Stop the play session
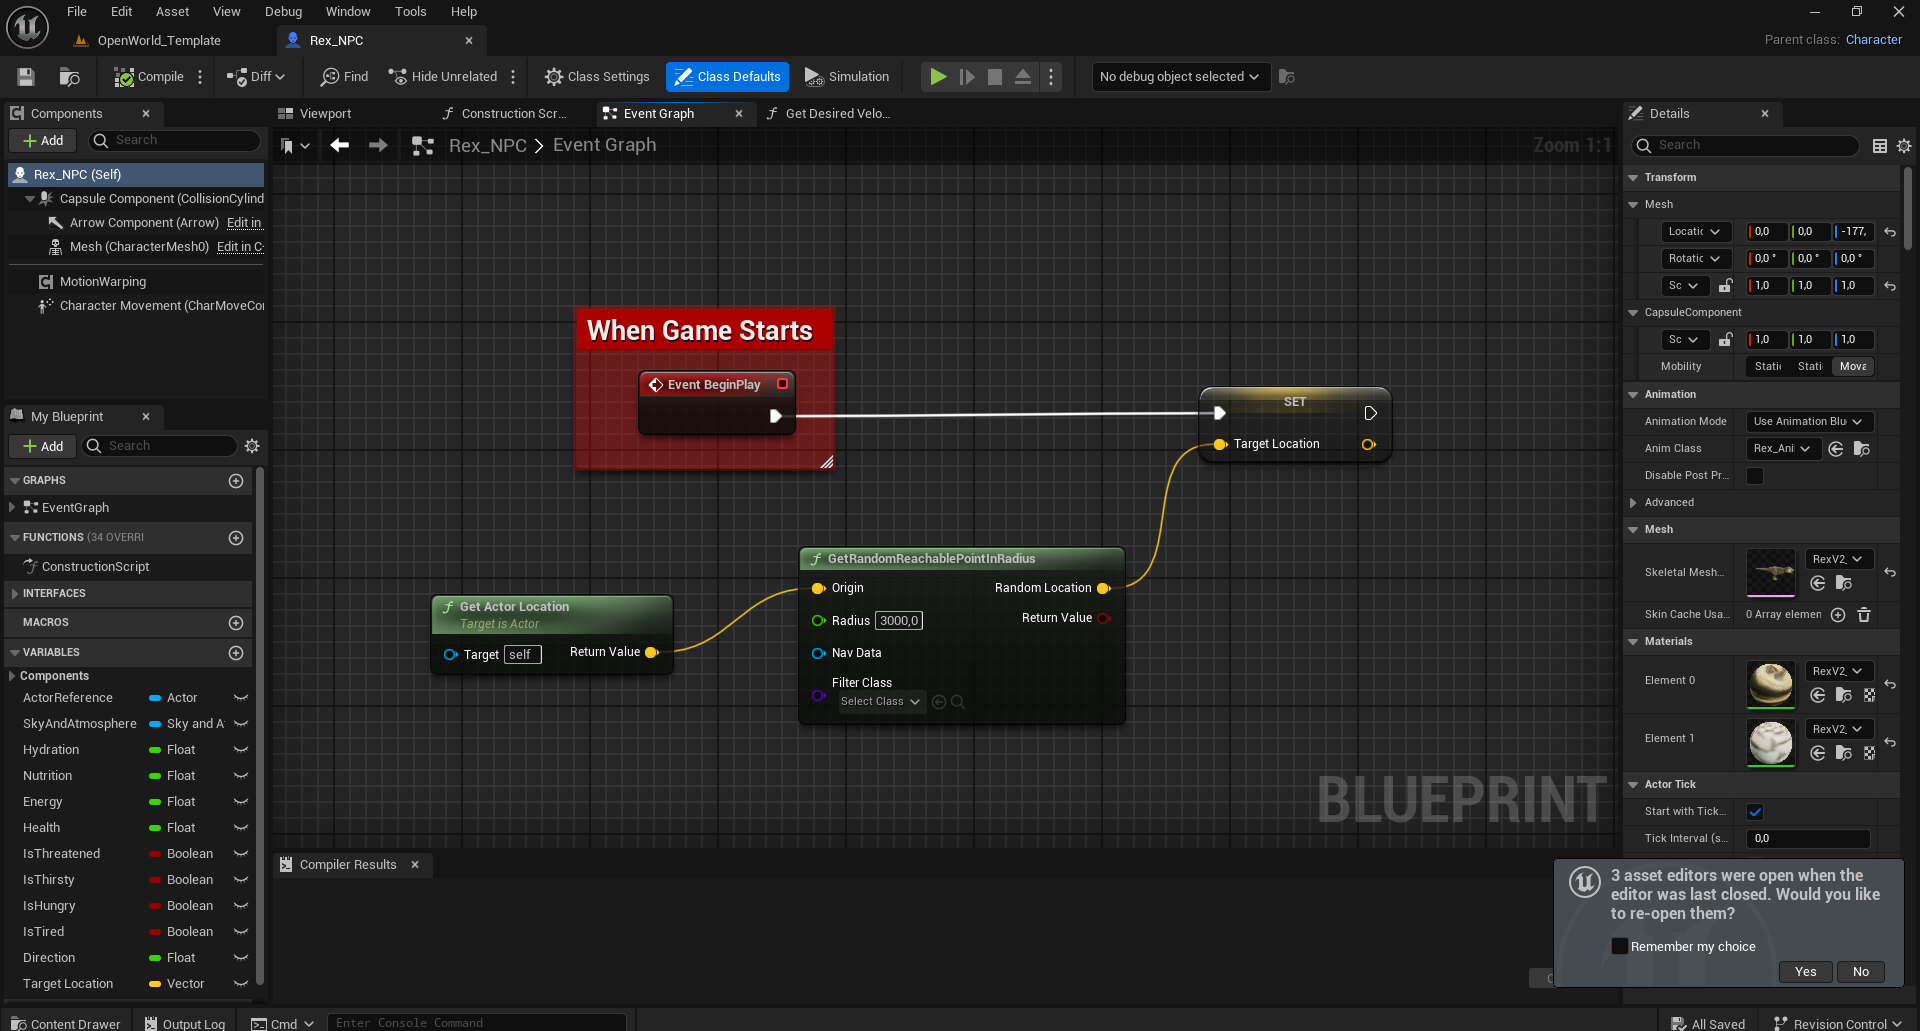 [995, 77]
